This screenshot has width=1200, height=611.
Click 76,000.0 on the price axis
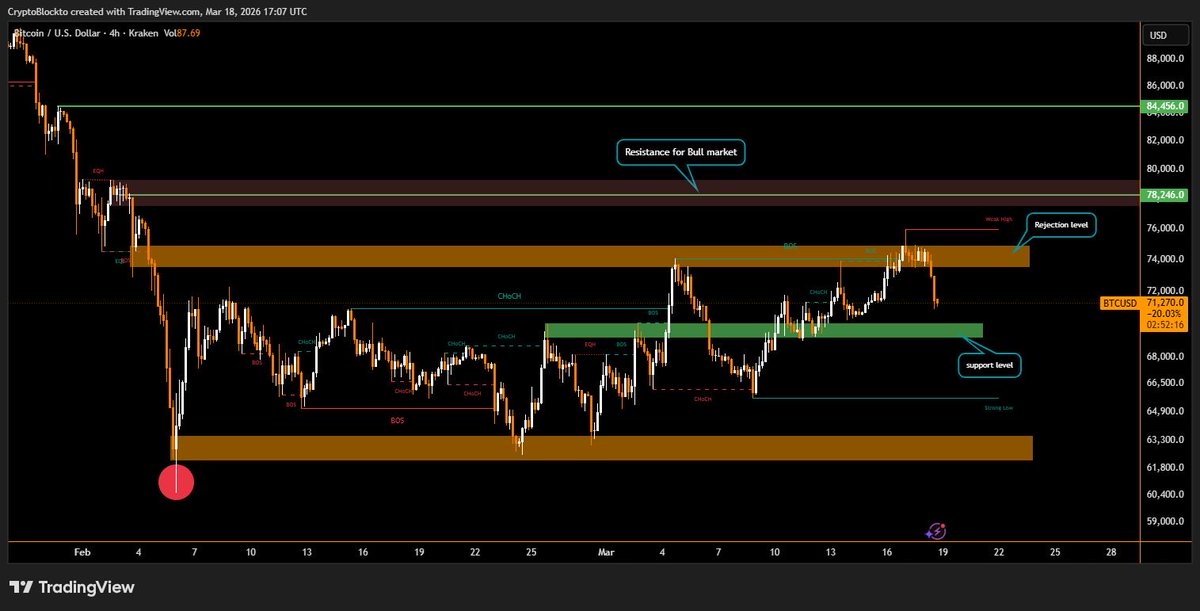pyautogui.click(x=1165, y=229)
